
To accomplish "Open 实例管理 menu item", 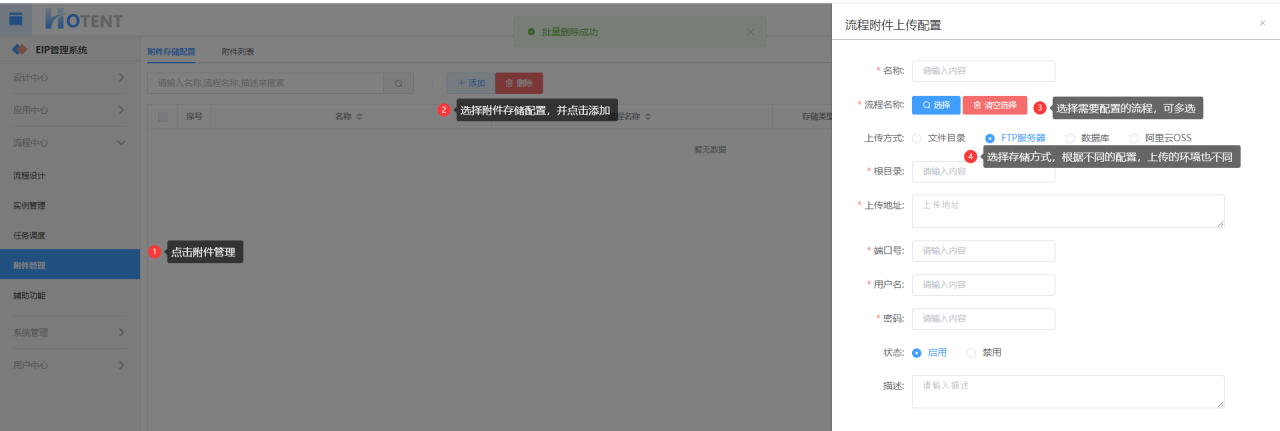I will pos(69,205).
